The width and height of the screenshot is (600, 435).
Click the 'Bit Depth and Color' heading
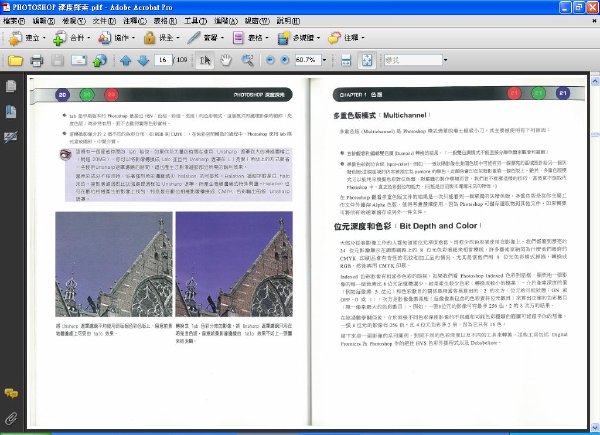[x=438, y=226]
